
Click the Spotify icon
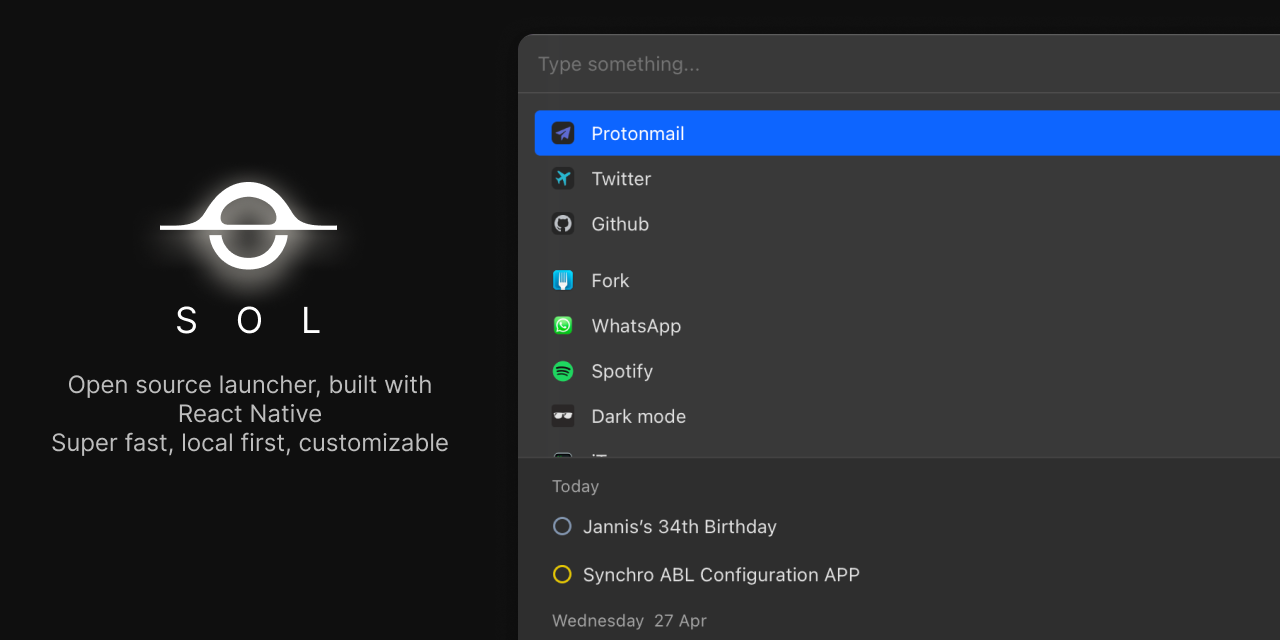click(563, 371)
